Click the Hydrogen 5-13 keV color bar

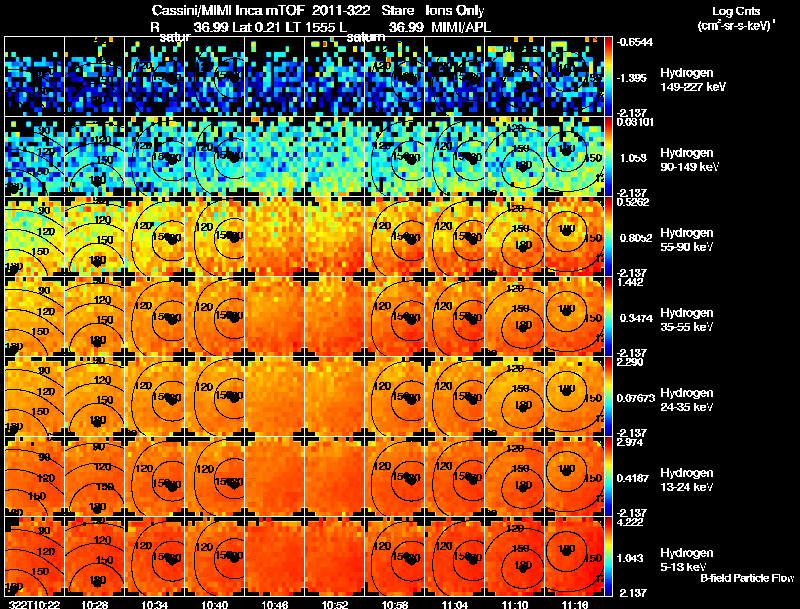click(x=608, y=556)
